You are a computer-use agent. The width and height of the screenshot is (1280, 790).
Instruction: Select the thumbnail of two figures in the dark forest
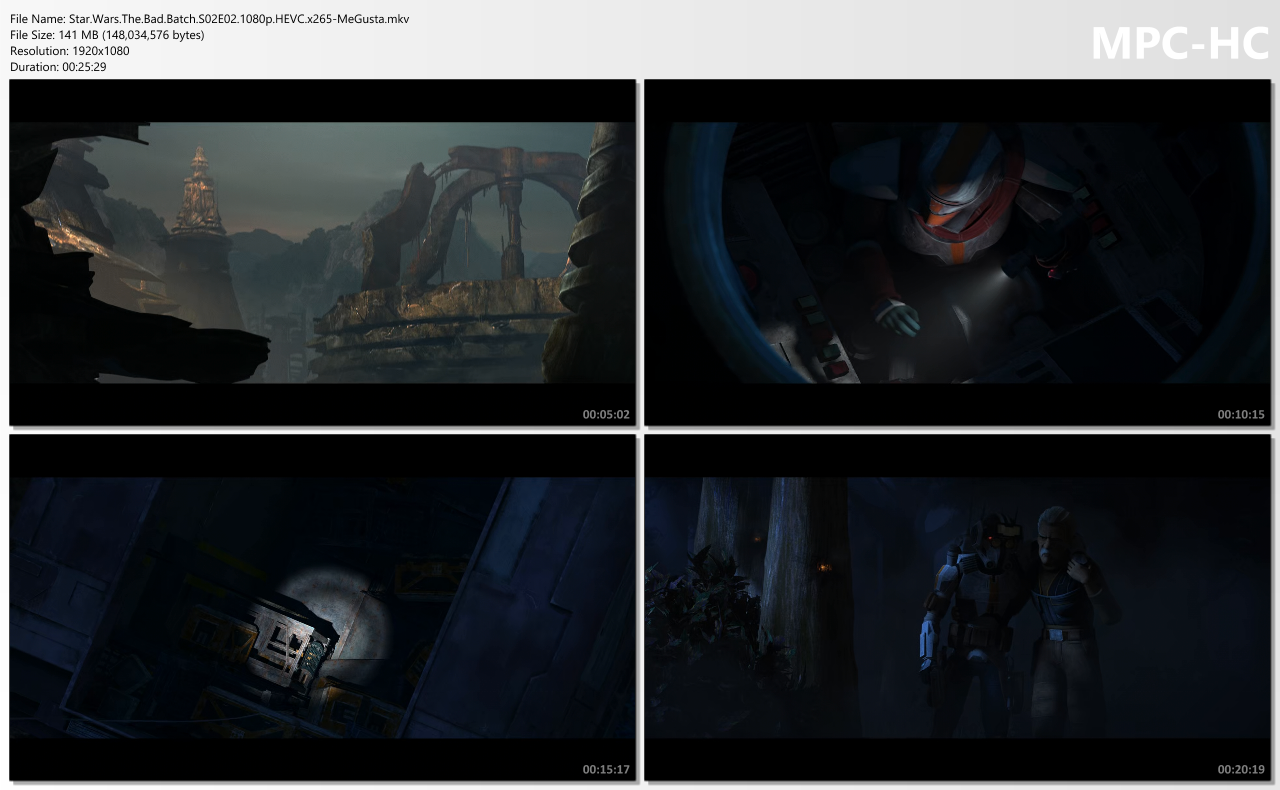[957, 607]
